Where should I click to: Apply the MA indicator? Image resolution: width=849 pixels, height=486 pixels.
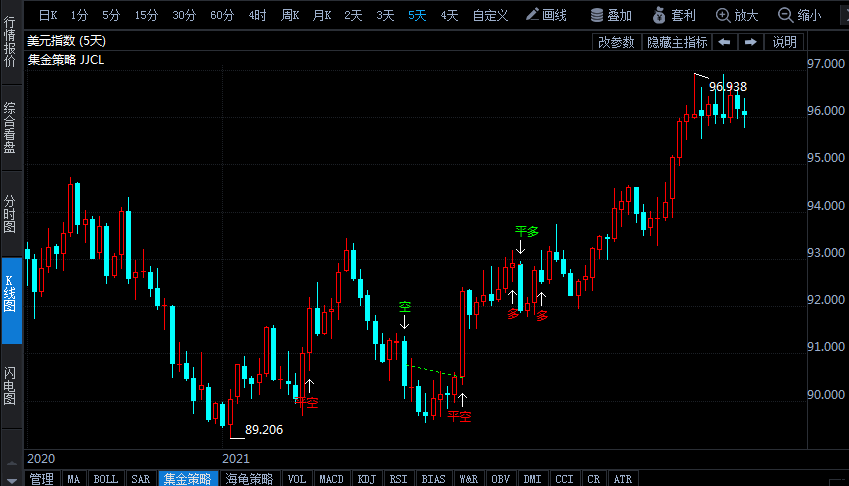click(74, 479)
